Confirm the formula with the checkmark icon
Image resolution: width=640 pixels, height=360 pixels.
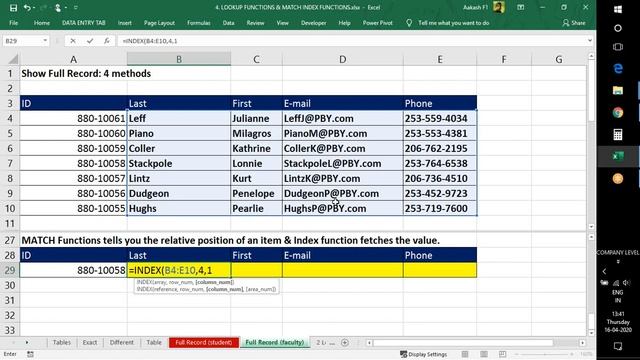coord(90,41)
